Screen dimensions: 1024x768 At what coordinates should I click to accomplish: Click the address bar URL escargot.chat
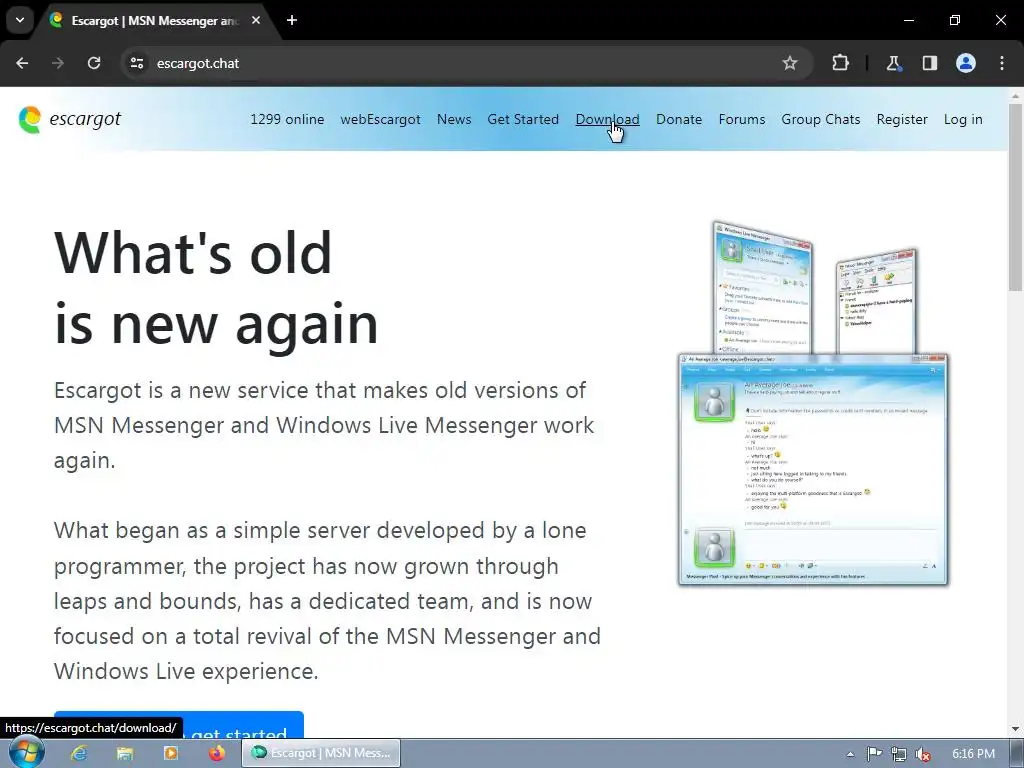[198, 63]
